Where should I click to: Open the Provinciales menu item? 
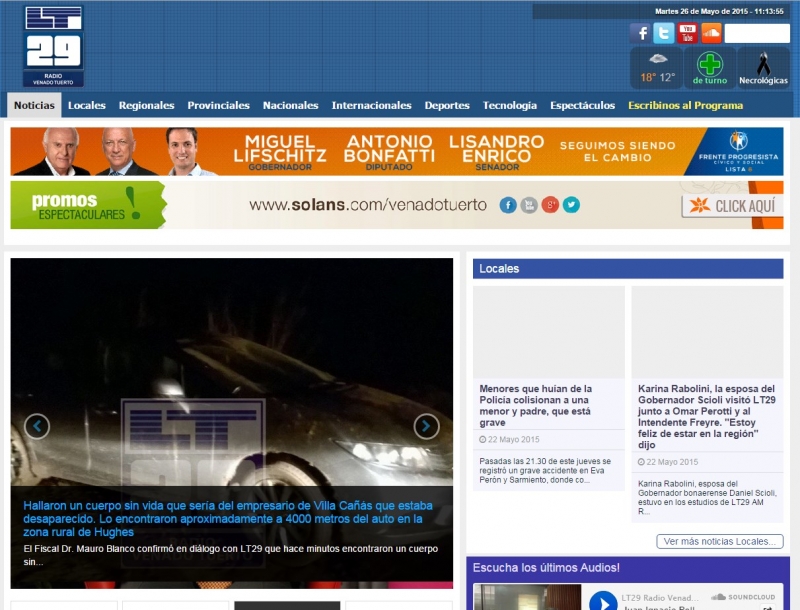[218, 106]
